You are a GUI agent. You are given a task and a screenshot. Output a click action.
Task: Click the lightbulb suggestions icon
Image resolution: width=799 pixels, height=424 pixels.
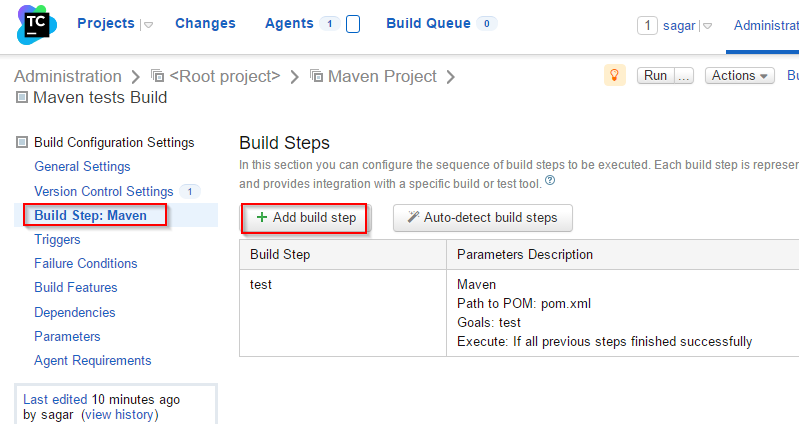pyautogui.click(x=615, y=75)
